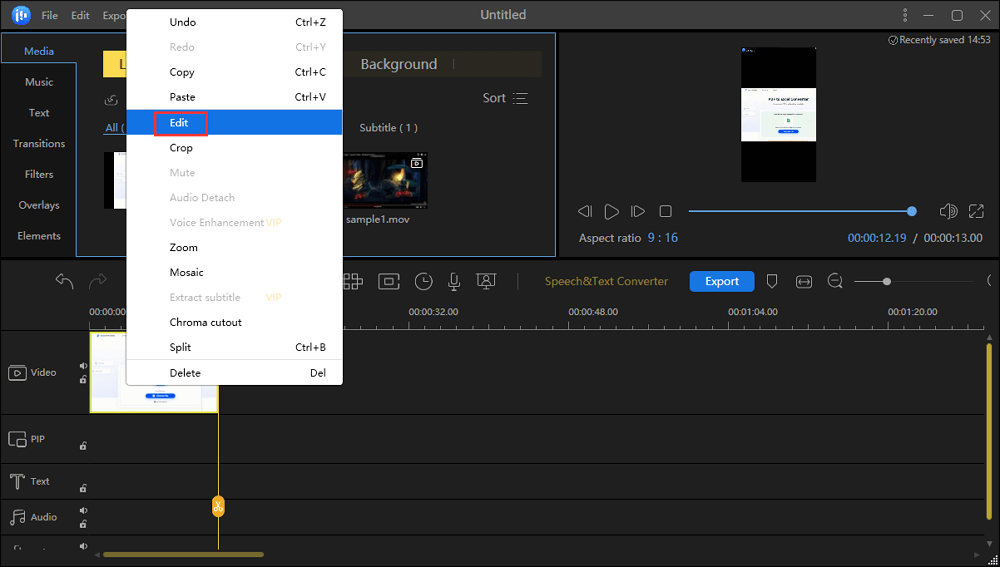
Task: Open the duration clock tool
Action: 423,282
